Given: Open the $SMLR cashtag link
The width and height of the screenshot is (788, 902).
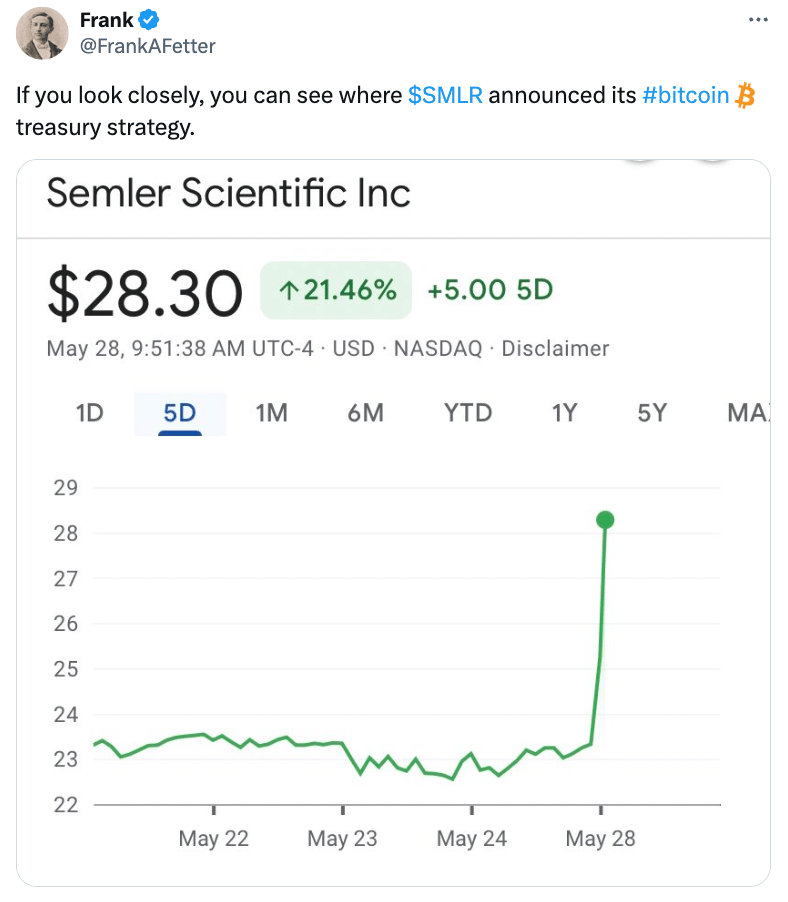Looking at the screenshot, I should click(445, 97).
